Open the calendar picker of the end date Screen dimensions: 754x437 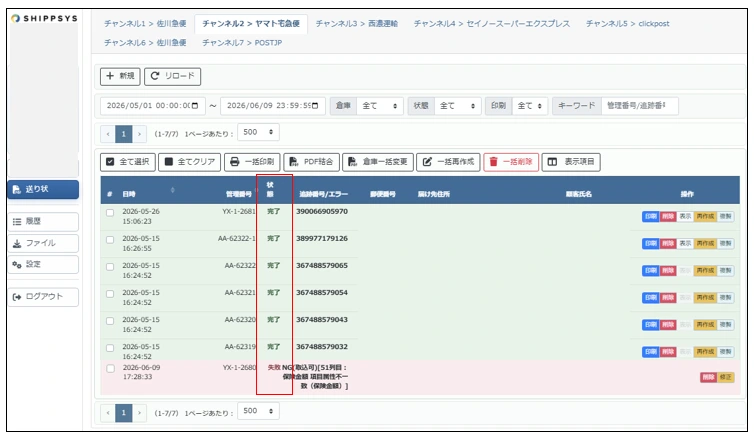pyautogui.click(x=315, y=106)
